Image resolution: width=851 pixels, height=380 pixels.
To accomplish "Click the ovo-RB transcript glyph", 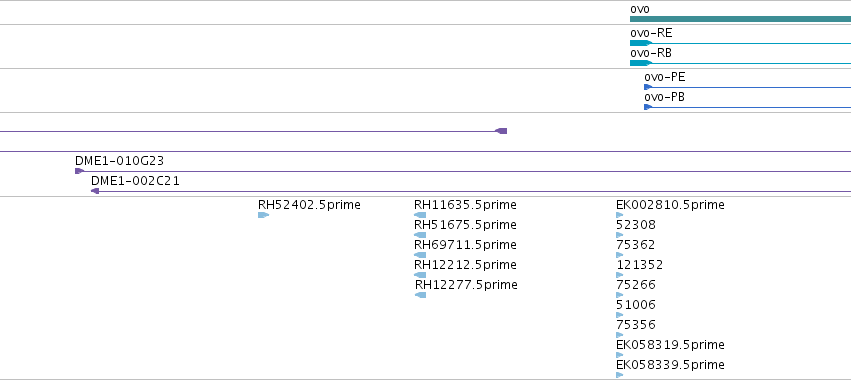I will click(740, 63).
